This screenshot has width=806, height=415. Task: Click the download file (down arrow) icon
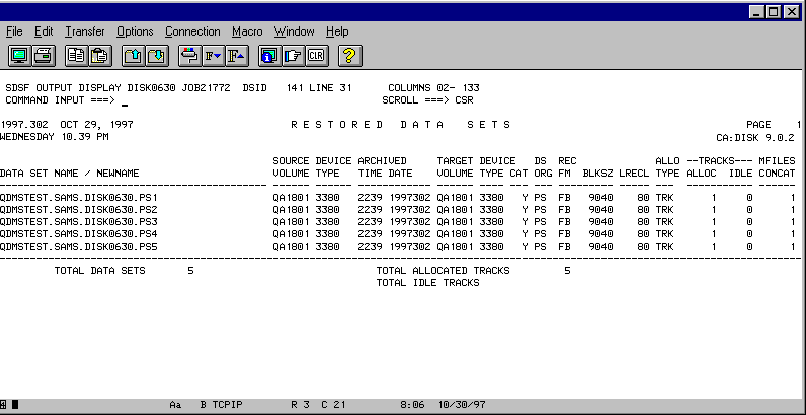click(x=156, y=56)
